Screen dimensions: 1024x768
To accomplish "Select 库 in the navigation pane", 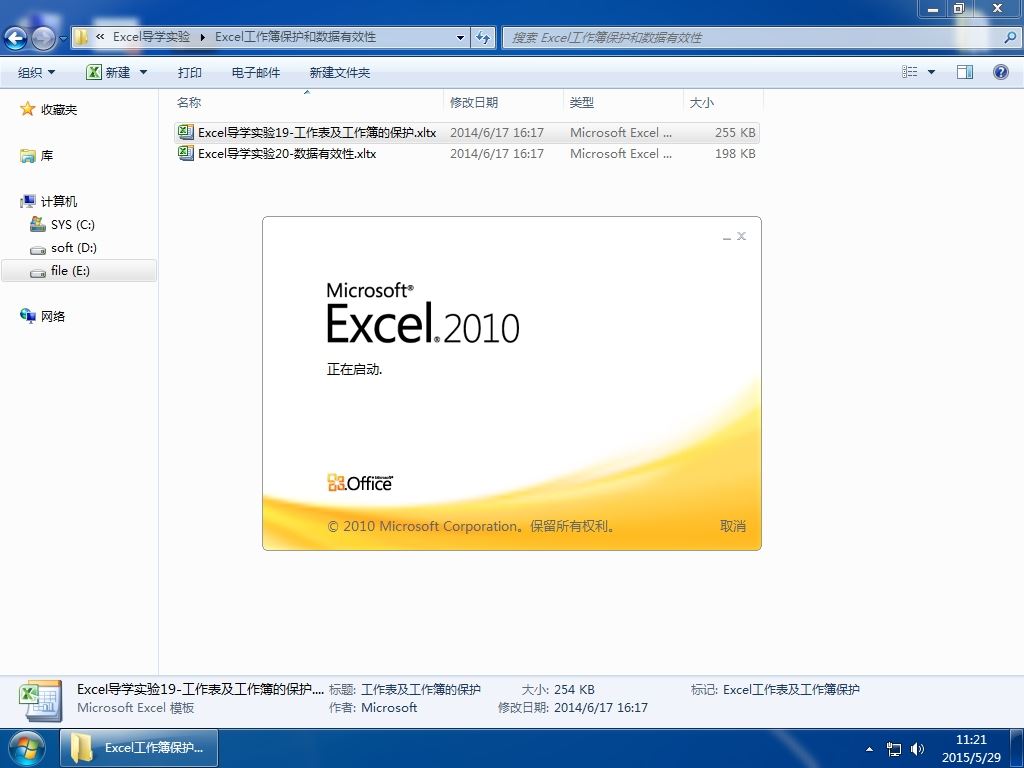I will pyautogui.click(x=47, y=156).
